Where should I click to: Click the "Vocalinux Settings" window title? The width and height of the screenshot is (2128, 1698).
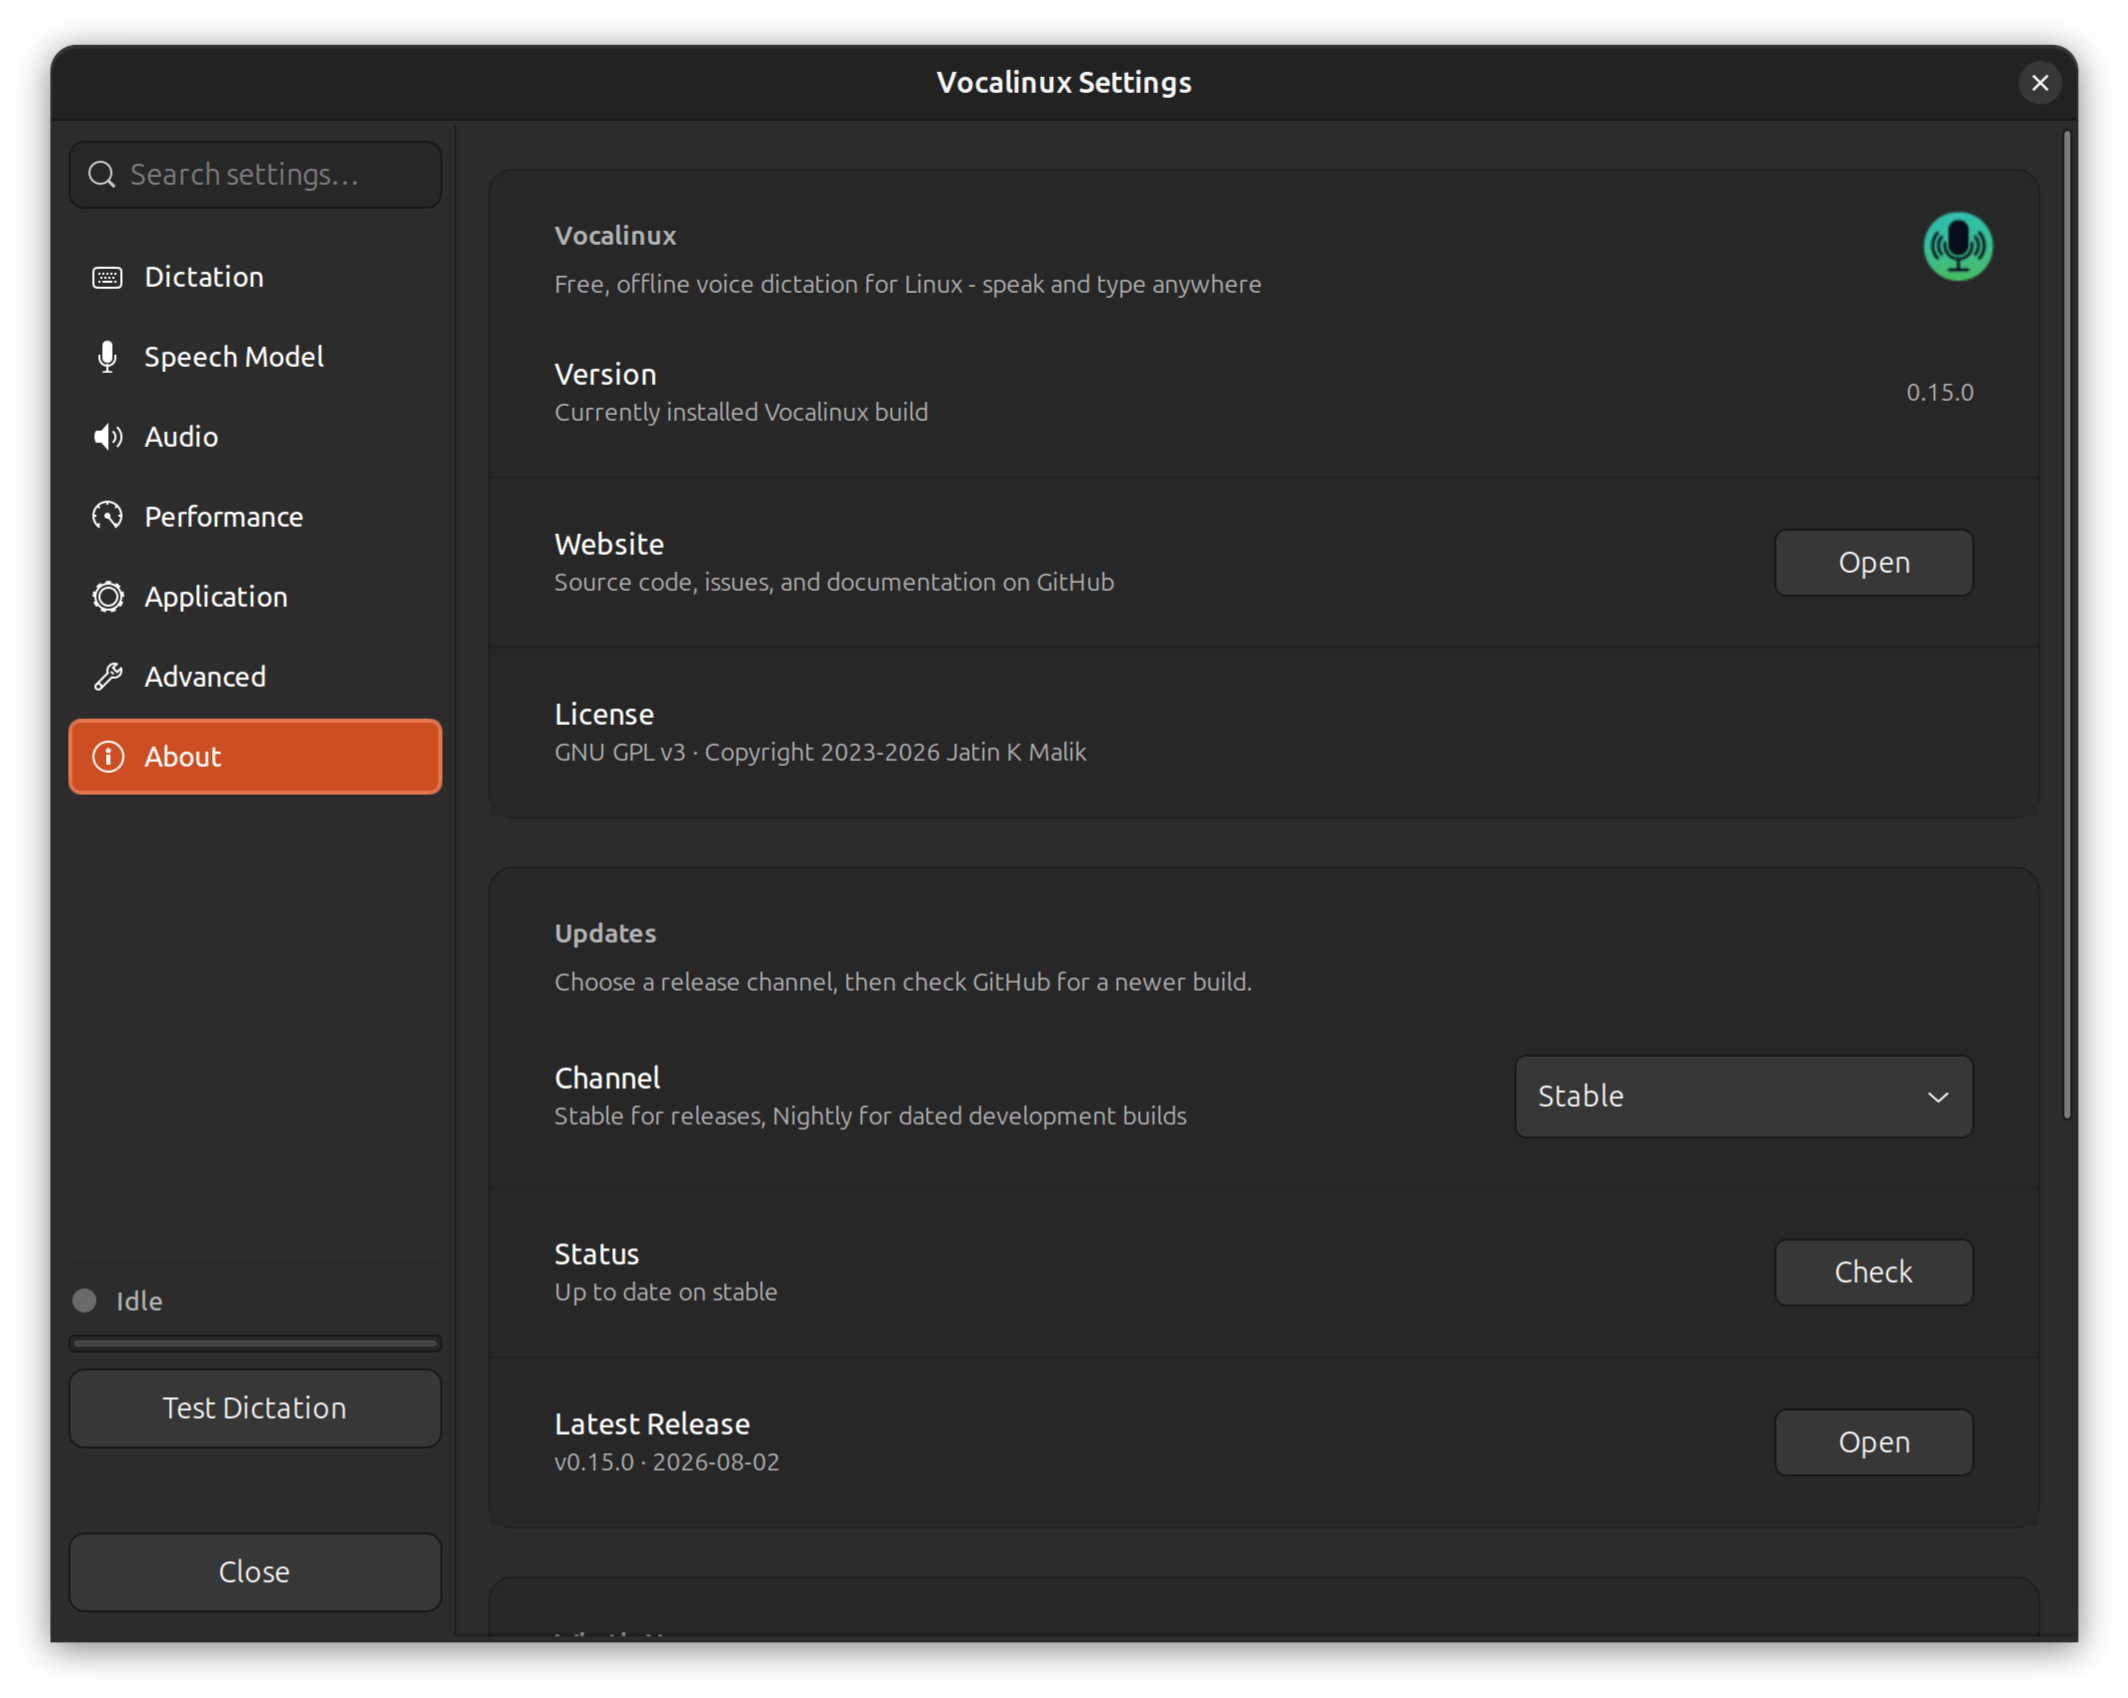(x=1064, y=83)
